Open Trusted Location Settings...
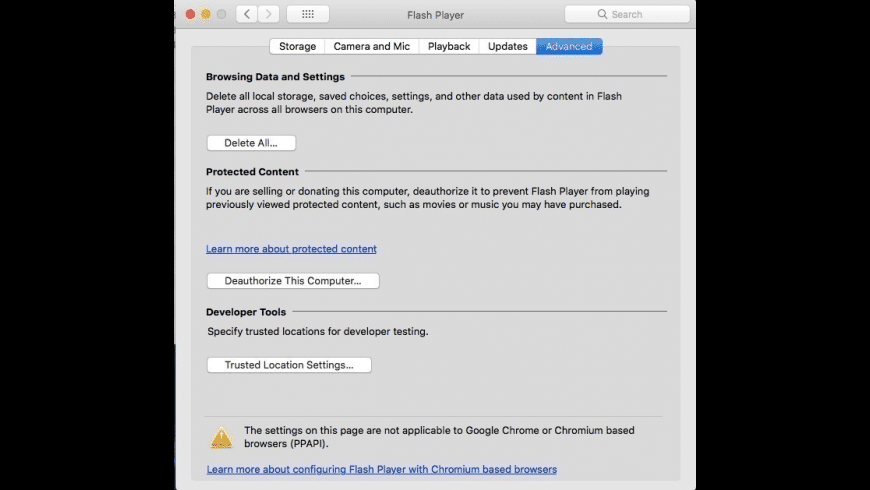The height and width of the screenshot is (490, 870). (289, 365)
